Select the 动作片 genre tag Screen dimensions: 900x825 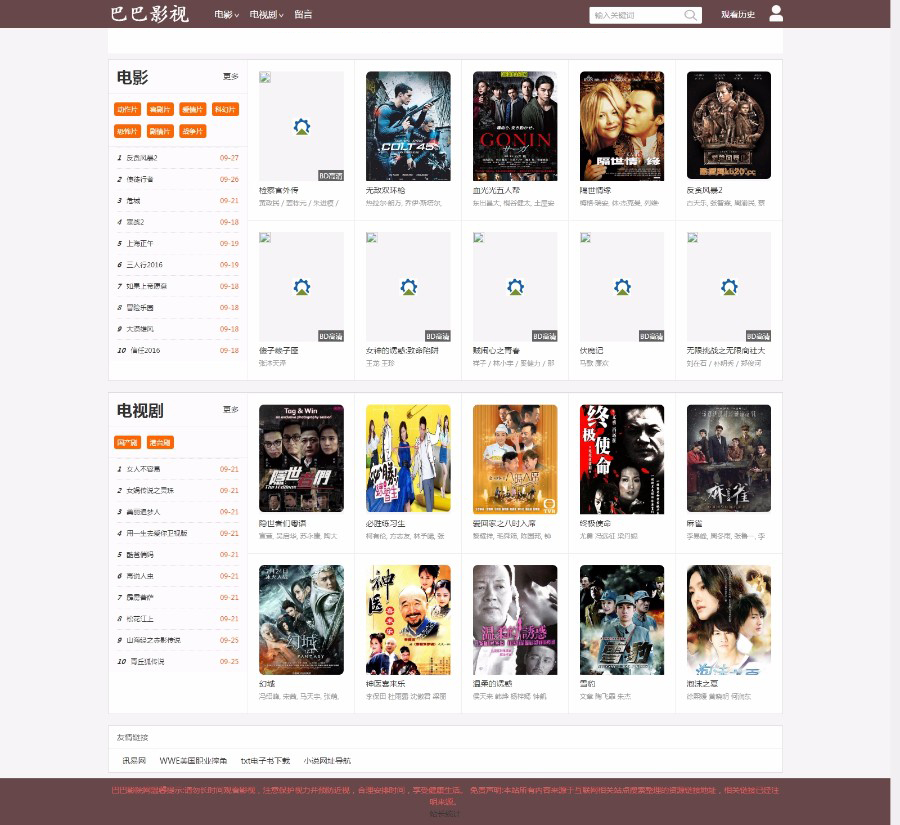pyautogui.click(x=127, y=109)
